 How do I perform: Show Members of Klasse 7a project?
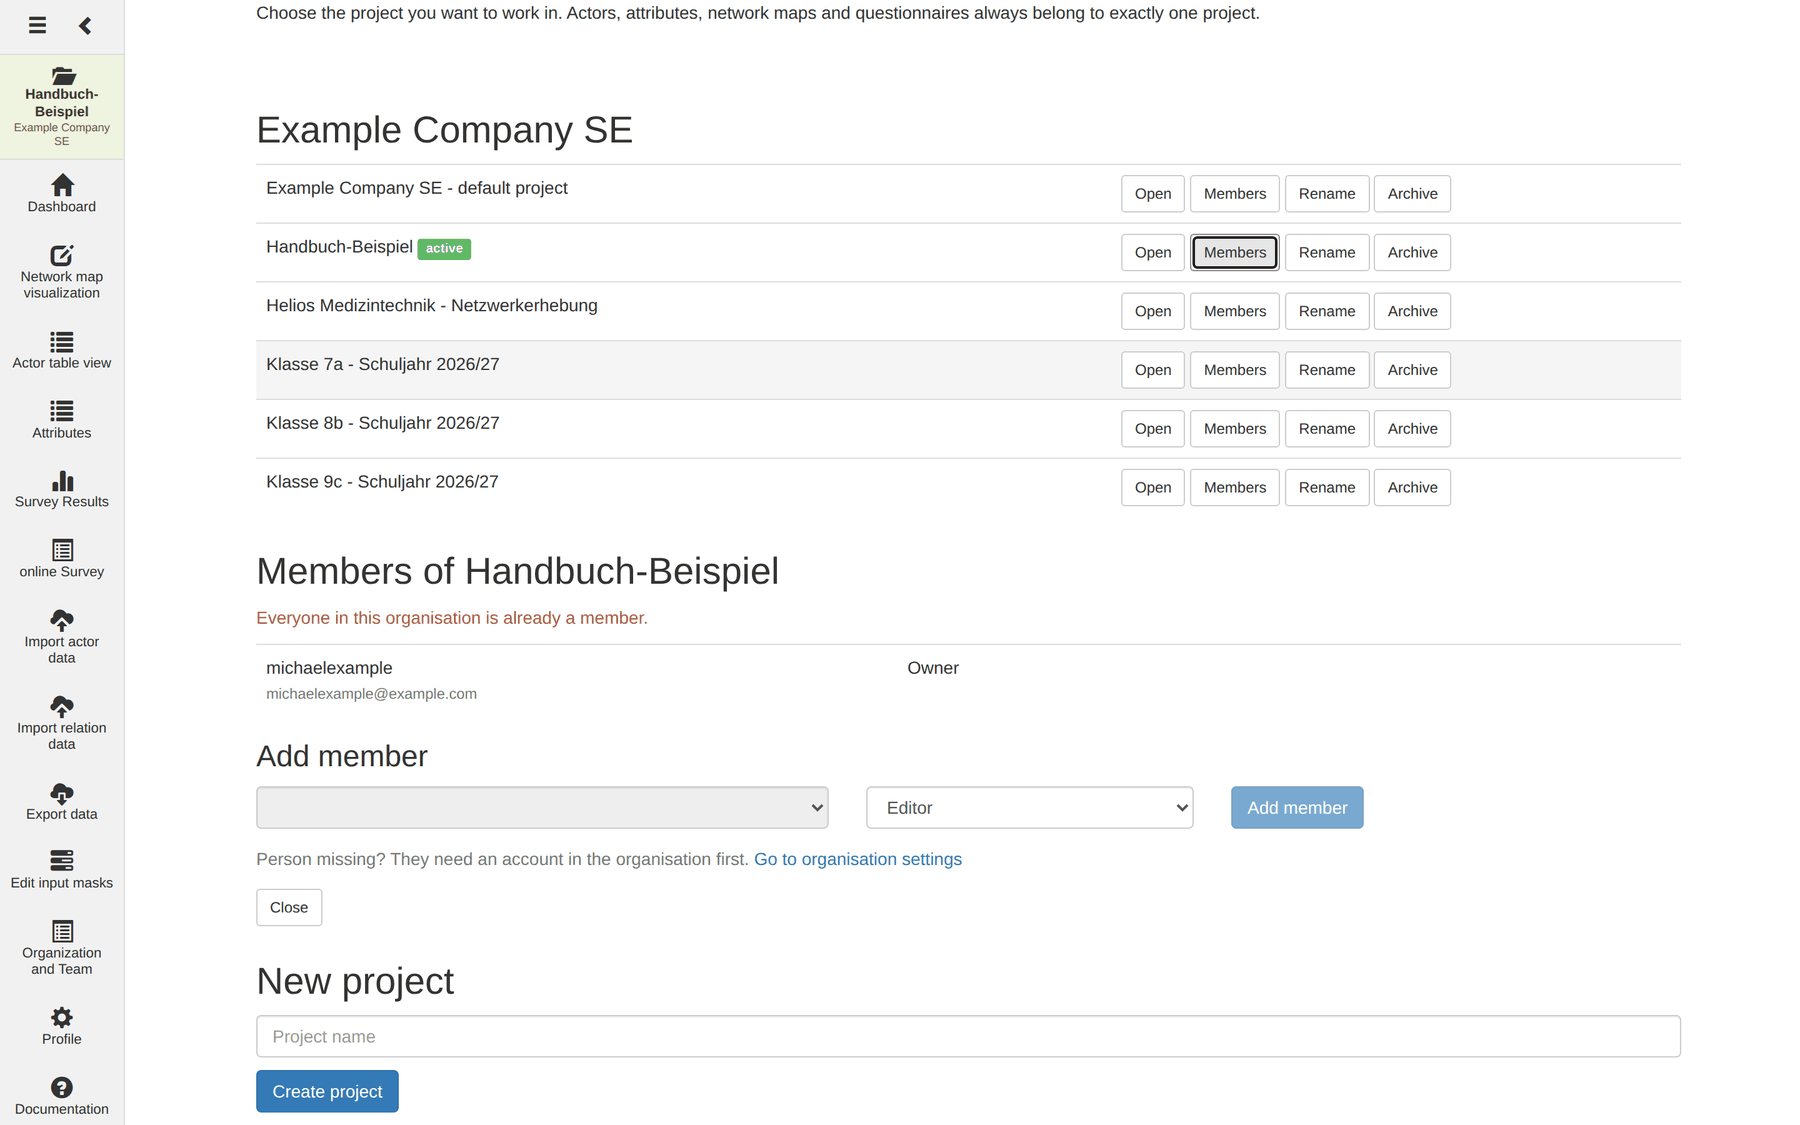point(1235,370)
